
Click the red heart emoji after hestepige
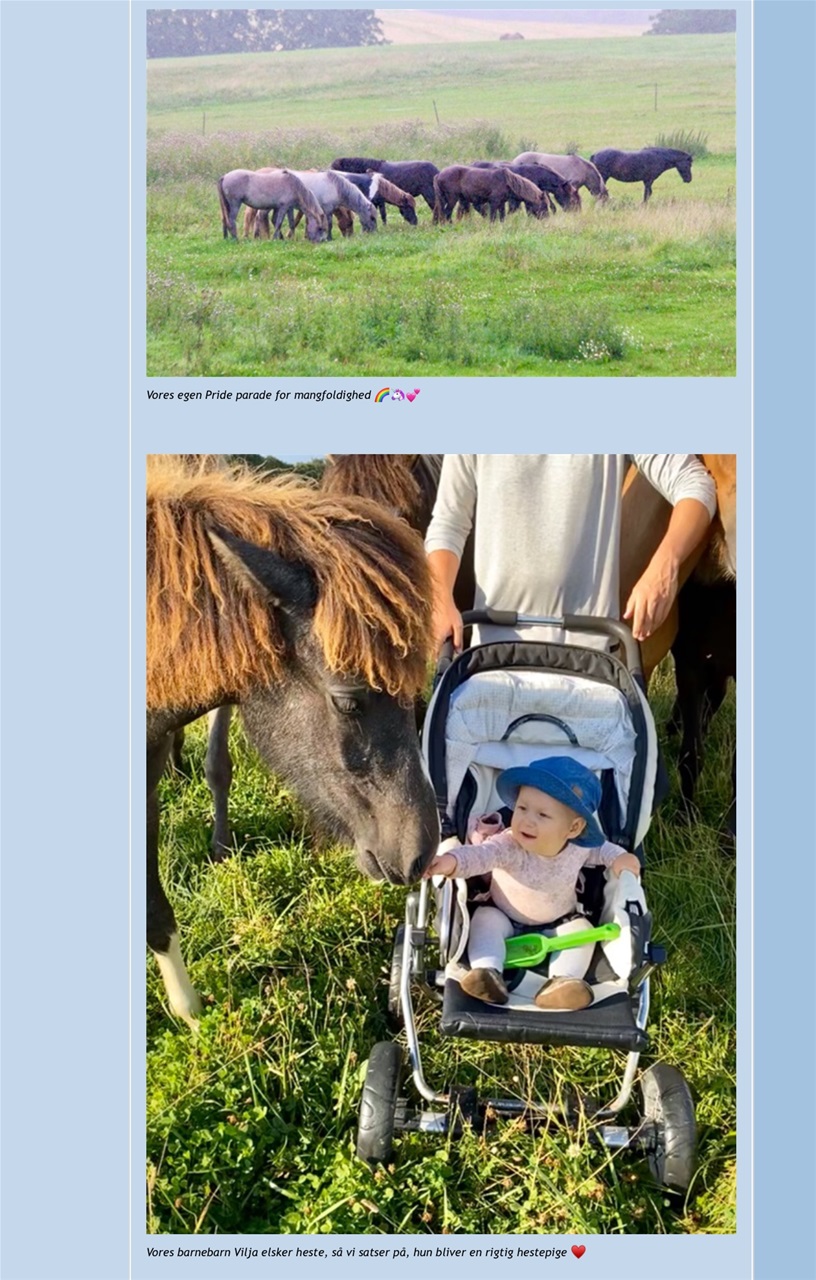578,1251
